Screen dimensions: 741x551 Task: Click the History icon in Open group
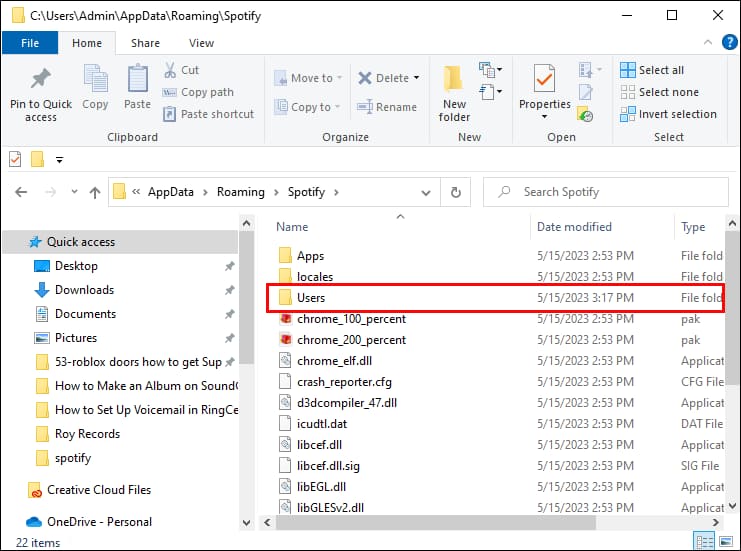pyautogui.click(x=586, y=114)
